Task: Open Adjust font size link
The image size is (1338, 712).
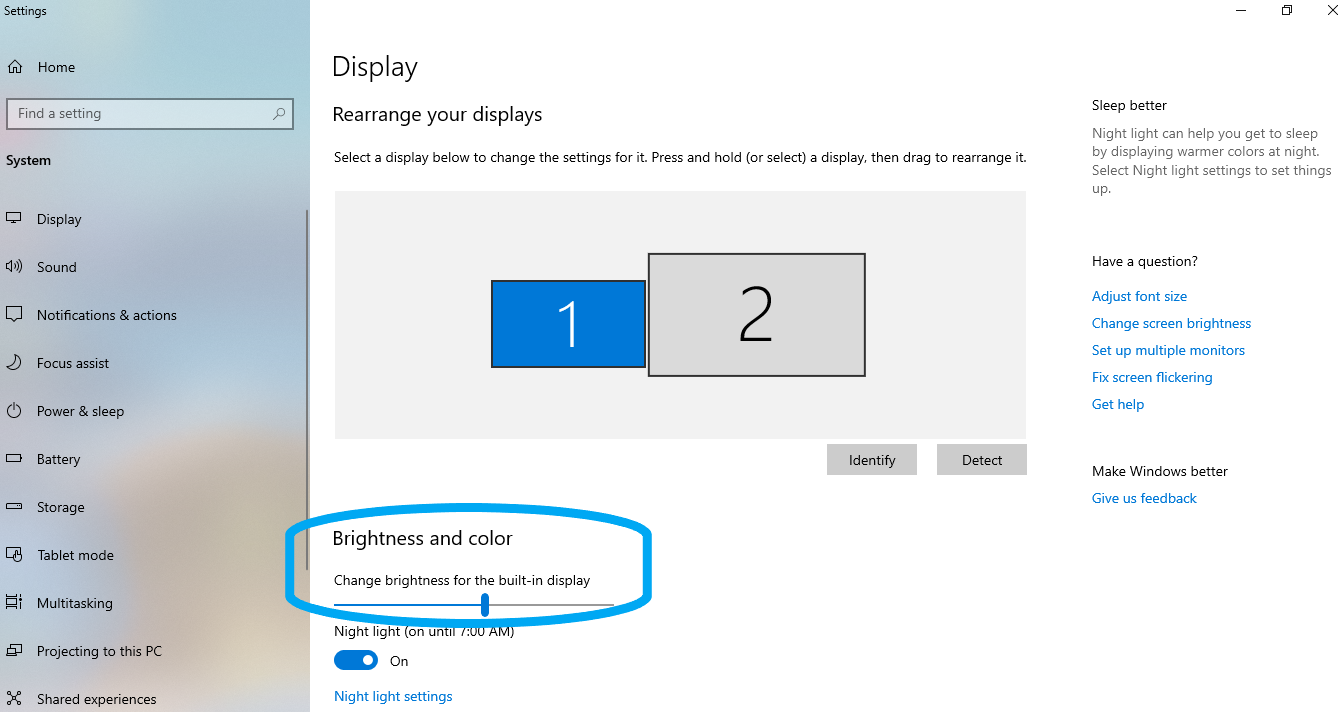Action: 1139,296
